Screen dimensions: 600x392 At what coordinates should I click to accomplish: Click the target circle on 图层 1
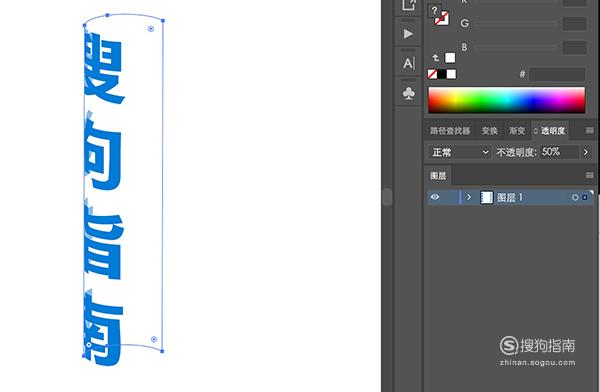click(x=575, y=198)
